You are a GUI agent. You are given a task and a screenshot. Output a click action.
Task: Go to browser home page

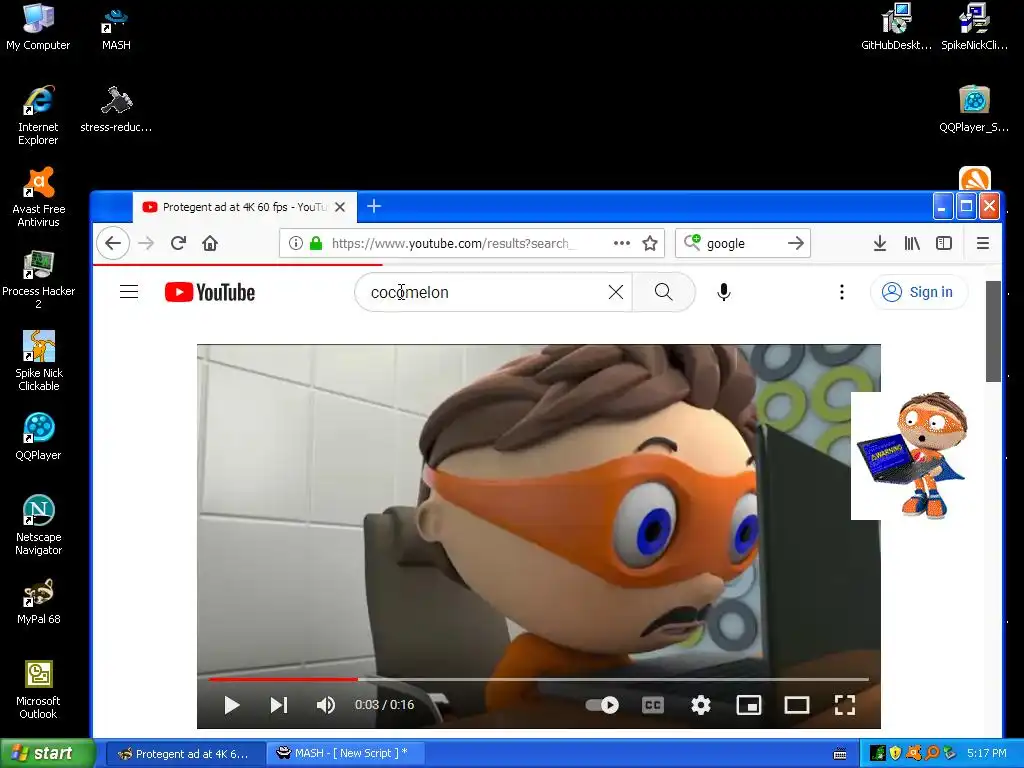(x=210, y=244)
